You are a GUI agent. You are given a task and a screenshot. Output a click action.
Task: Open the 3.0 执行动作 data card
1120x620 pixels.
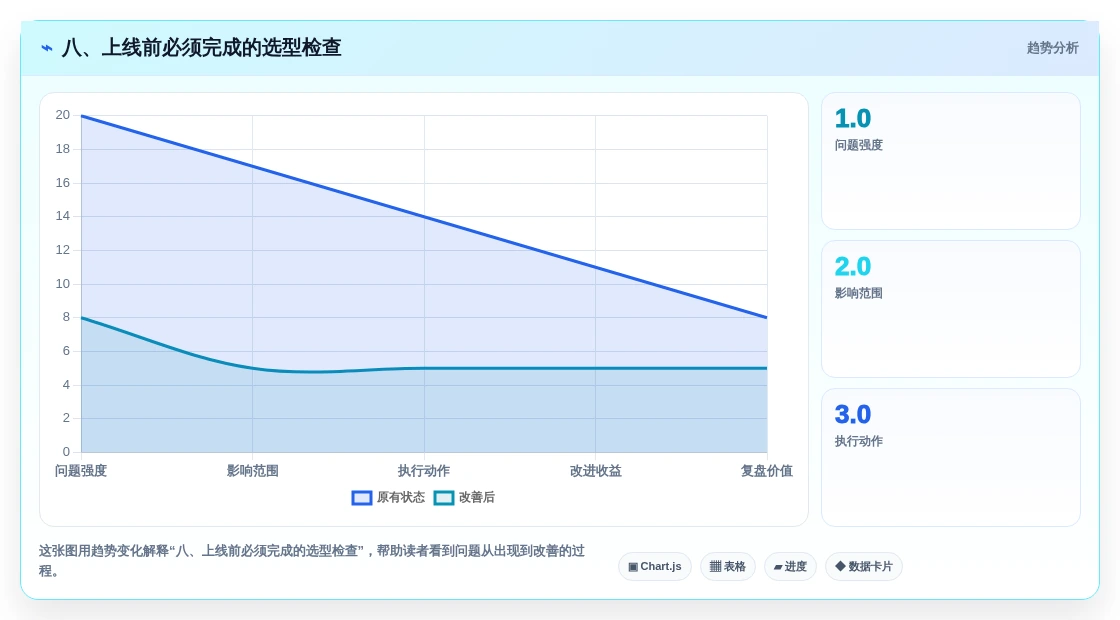point(951,457)
